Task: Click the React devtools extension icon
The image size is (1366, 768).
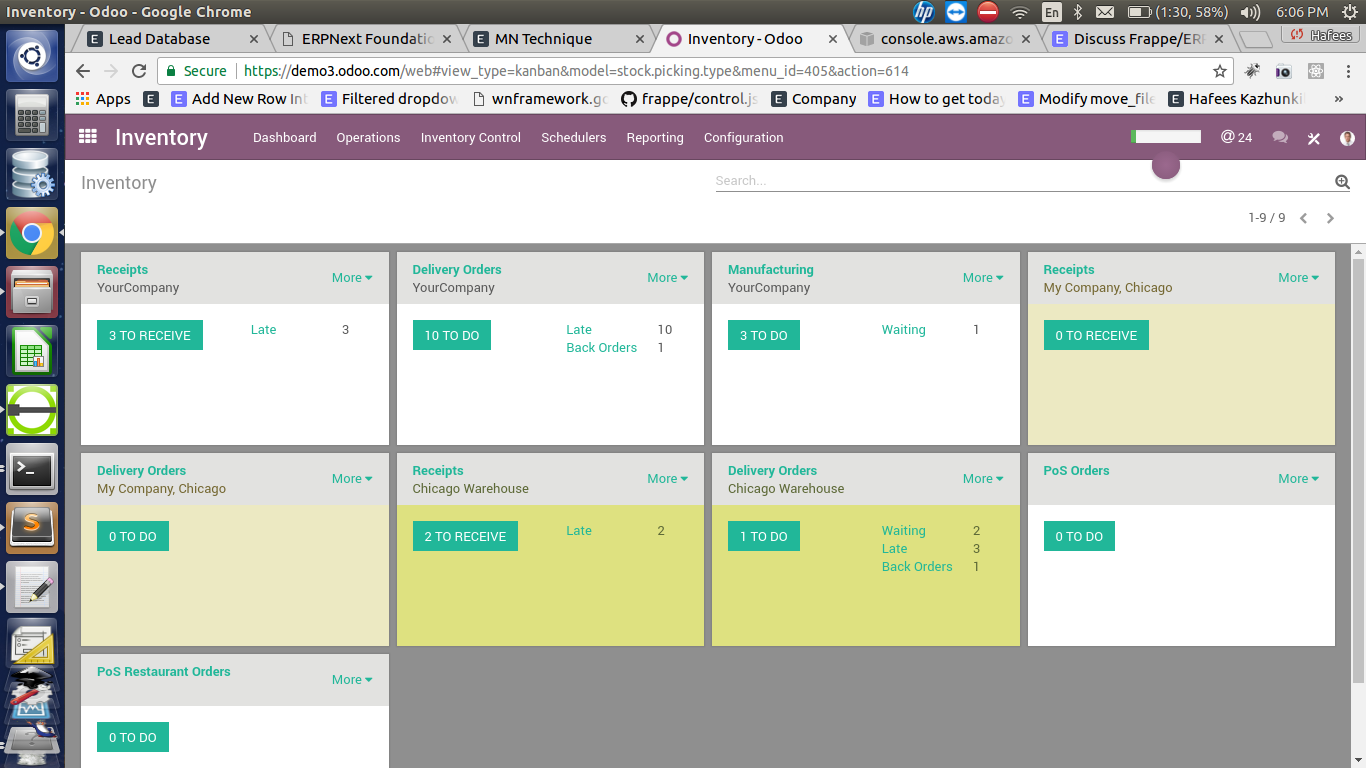Action: (x=1316, y=71)
